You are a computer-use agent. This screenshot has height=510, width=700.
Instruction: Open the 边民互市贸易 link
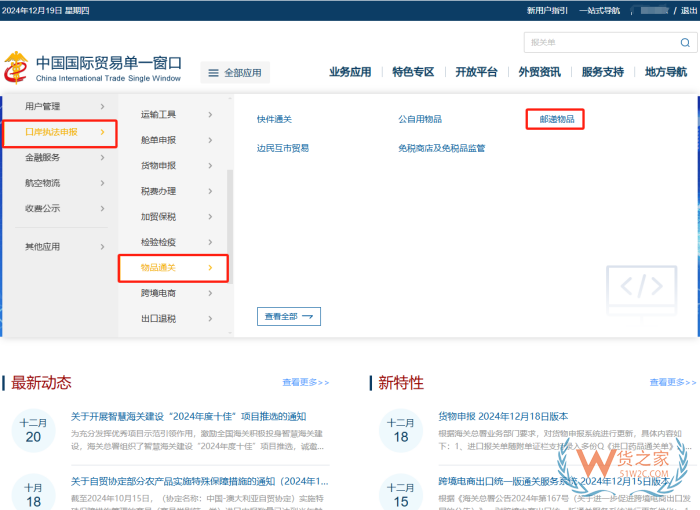pyautogui.click(x=283, y=148)
